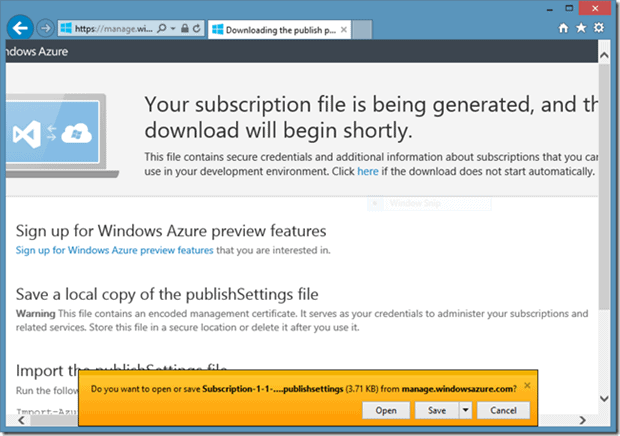Click the Save button in download bar
The image size is (620, 436).
(x=437, y=411)
